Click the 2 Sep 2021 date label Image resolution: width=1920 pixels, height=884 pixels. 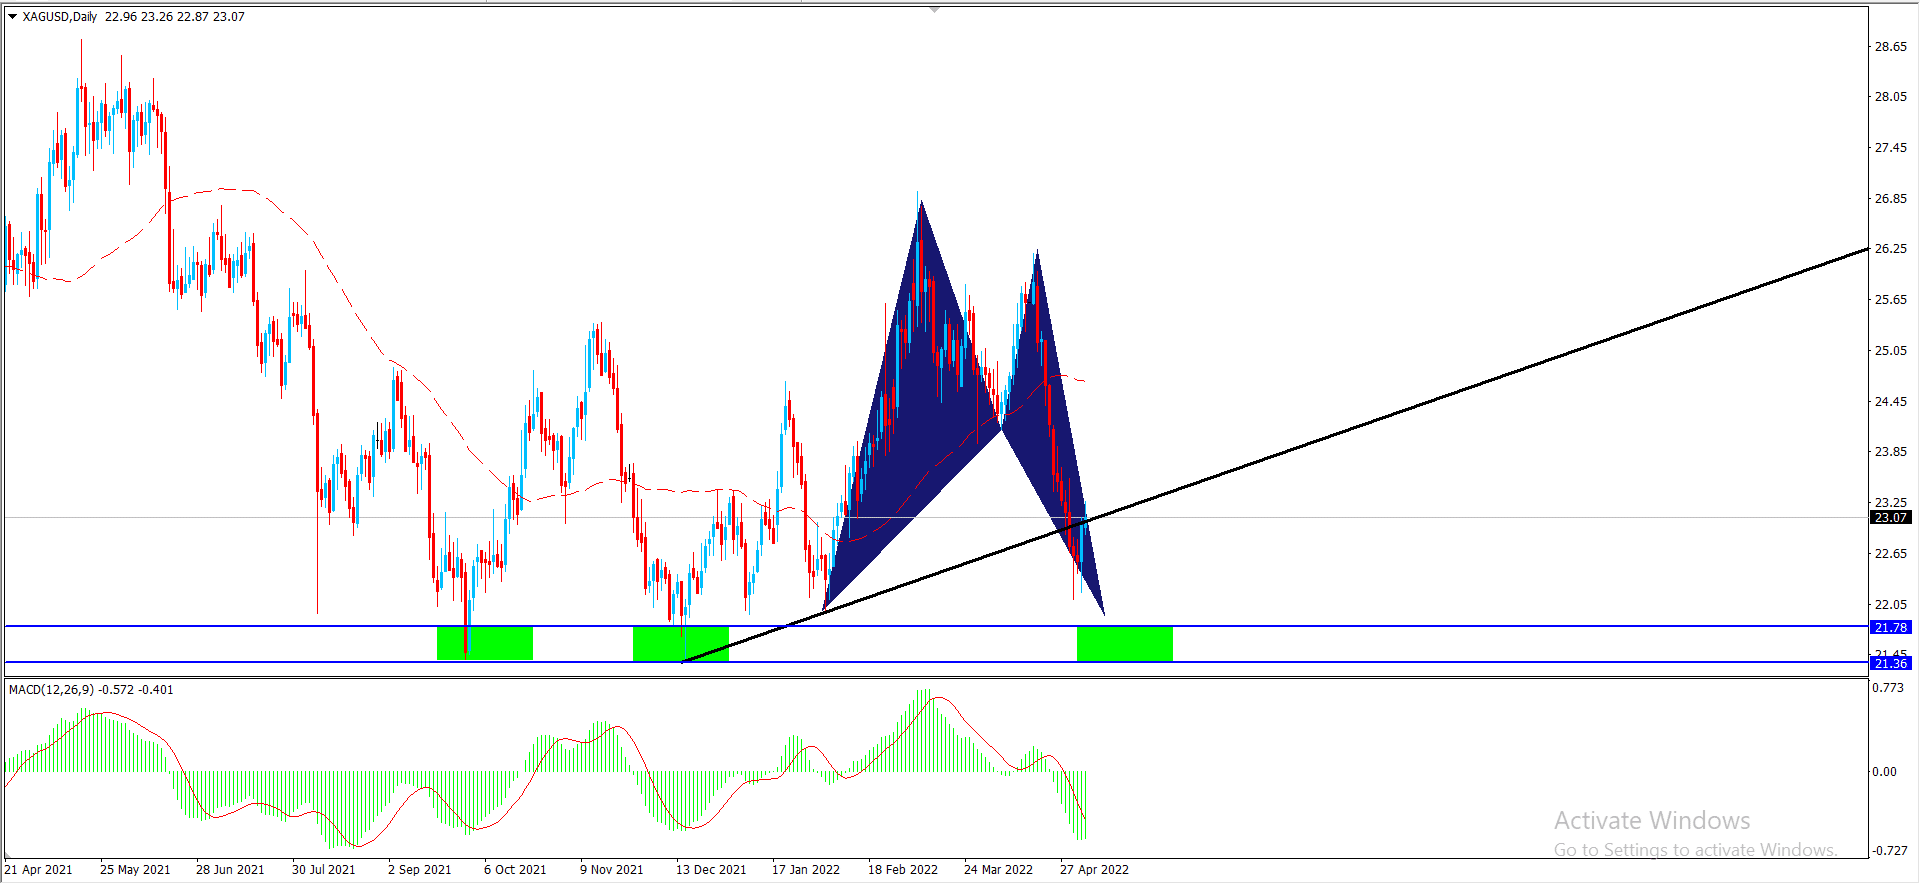coord(419,869)
